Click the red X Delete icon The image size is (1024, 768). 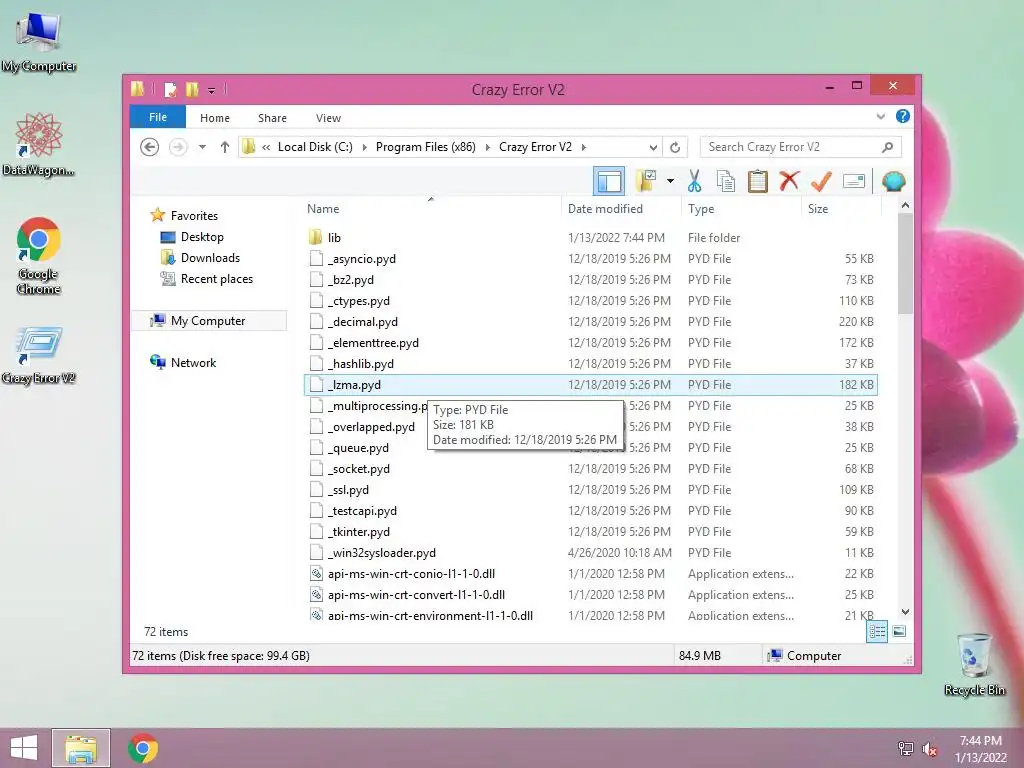pos(789,181)
